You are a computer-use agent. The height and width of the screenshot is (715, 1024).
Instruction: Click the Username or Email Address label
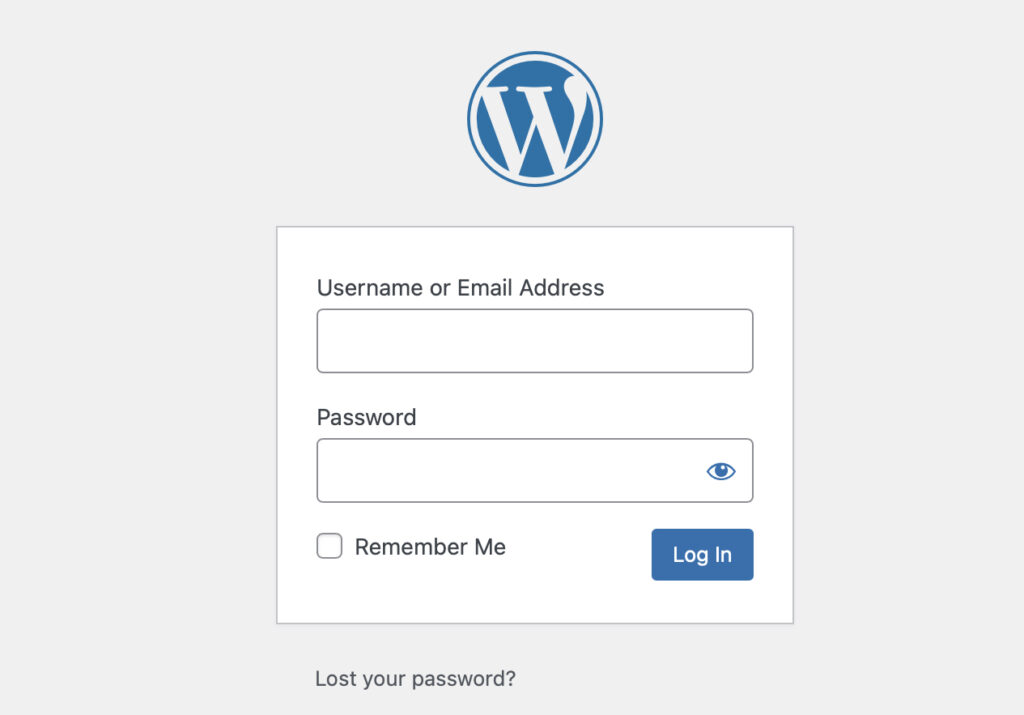pos(460,288)
